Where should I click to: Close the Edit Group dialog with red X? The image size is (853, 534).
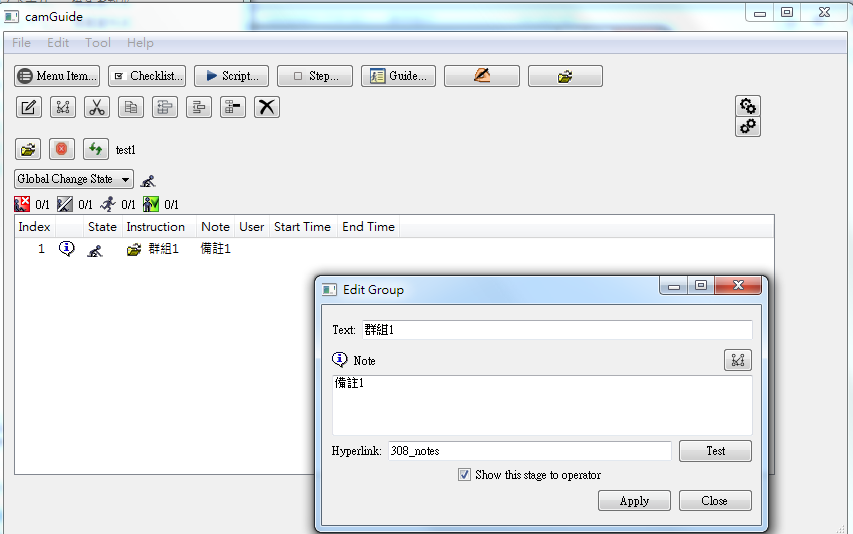coord(738,285)
